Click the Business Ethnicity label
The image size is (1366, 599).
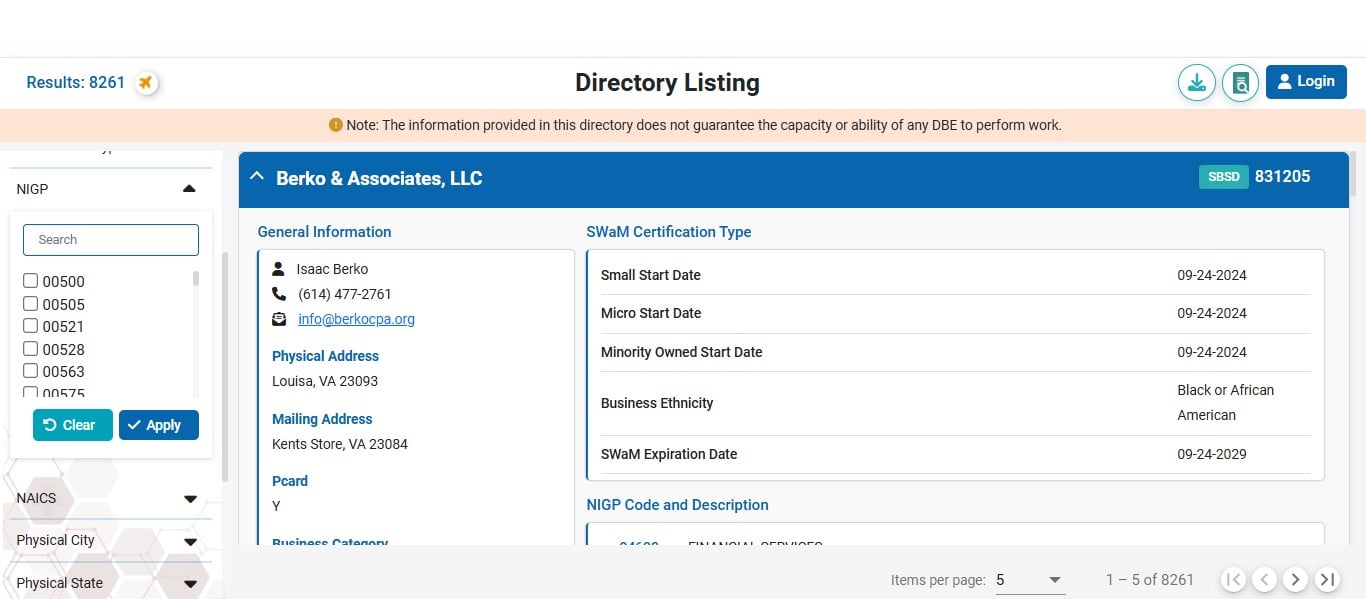click(657, 403)
